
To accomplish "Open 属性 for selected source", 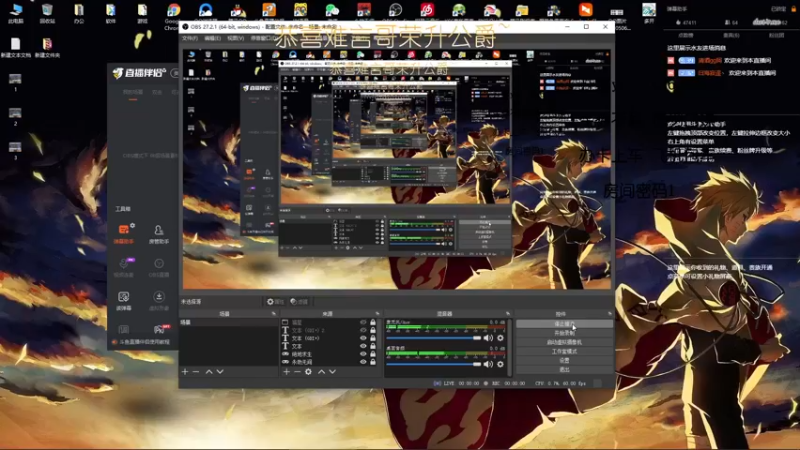I will 275,302.
